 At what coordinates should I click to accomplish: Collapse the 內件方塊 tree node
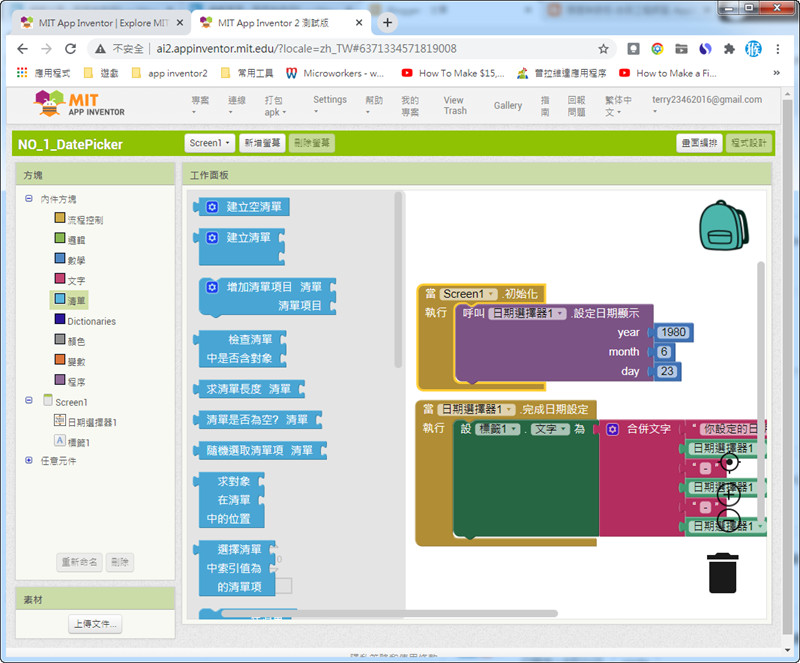29,199
